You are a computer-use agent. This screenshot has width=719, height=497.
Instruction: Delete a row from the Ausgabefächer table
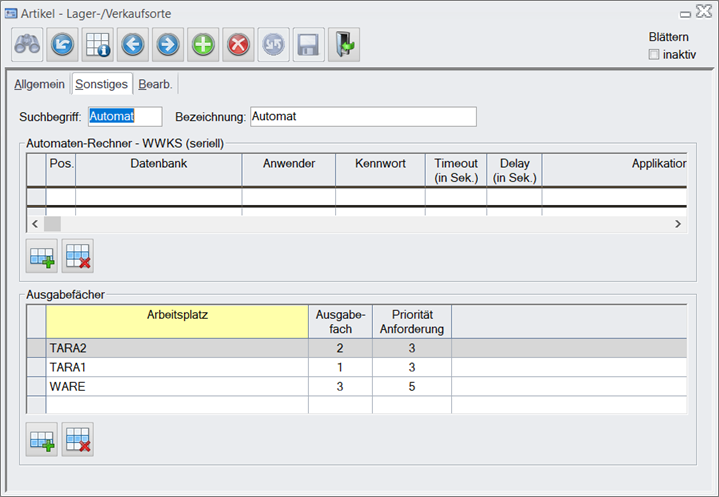click(x=78, y=439)
